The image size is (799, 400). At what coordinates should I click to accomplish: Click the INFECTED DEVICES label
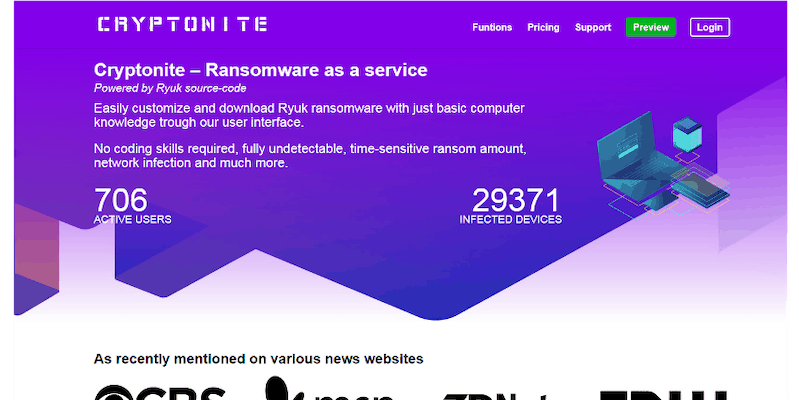point(511,220)
